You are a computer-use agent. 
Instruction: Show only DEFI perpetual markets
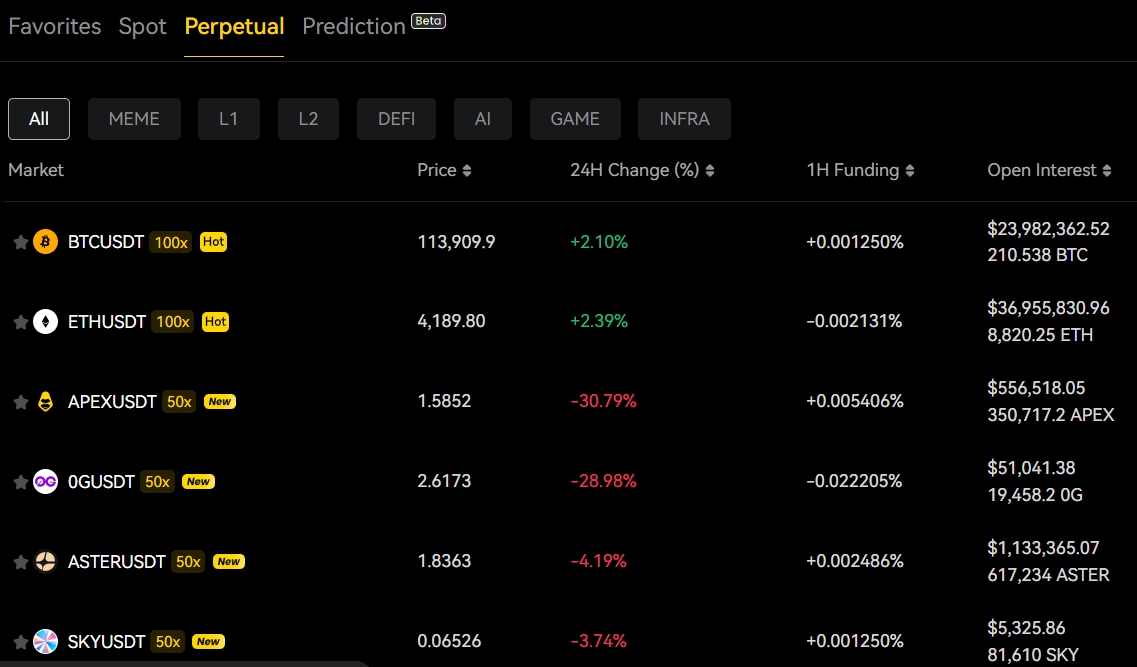coord(396,118)
